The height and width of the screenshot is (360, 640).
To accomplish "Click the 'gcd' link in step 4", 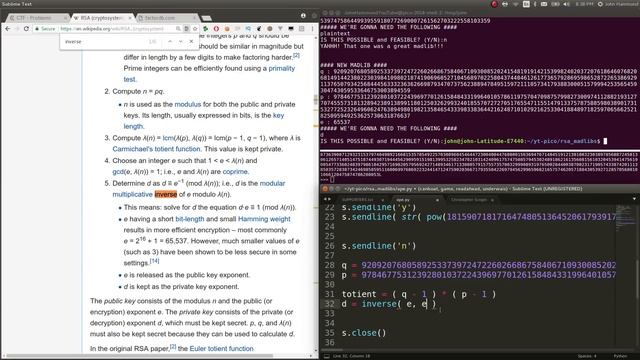I will (x=118, y=172).
